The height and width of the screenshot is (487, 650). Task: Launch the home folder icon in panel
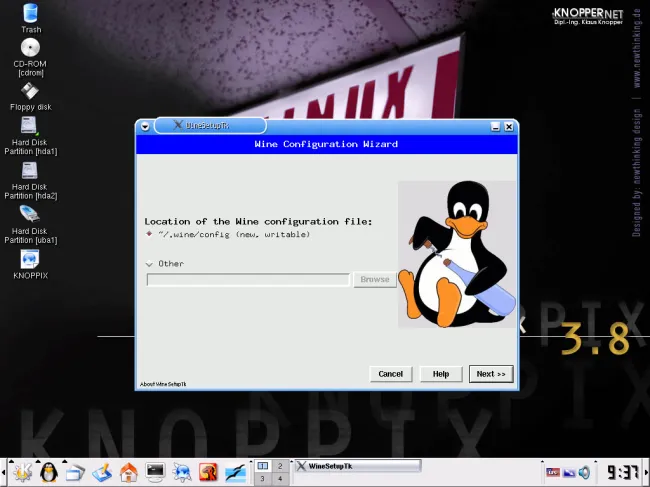128,472
